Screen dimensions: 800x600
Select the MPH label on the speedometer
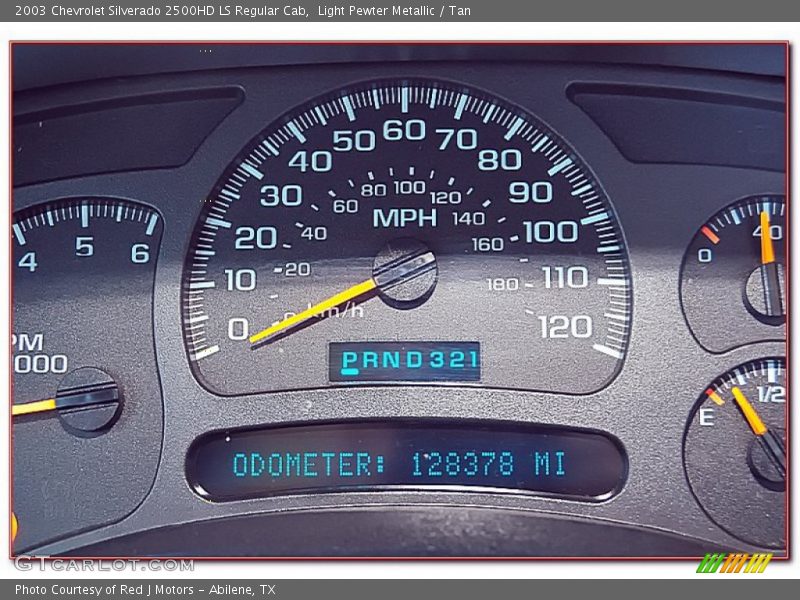click(405, 218)
